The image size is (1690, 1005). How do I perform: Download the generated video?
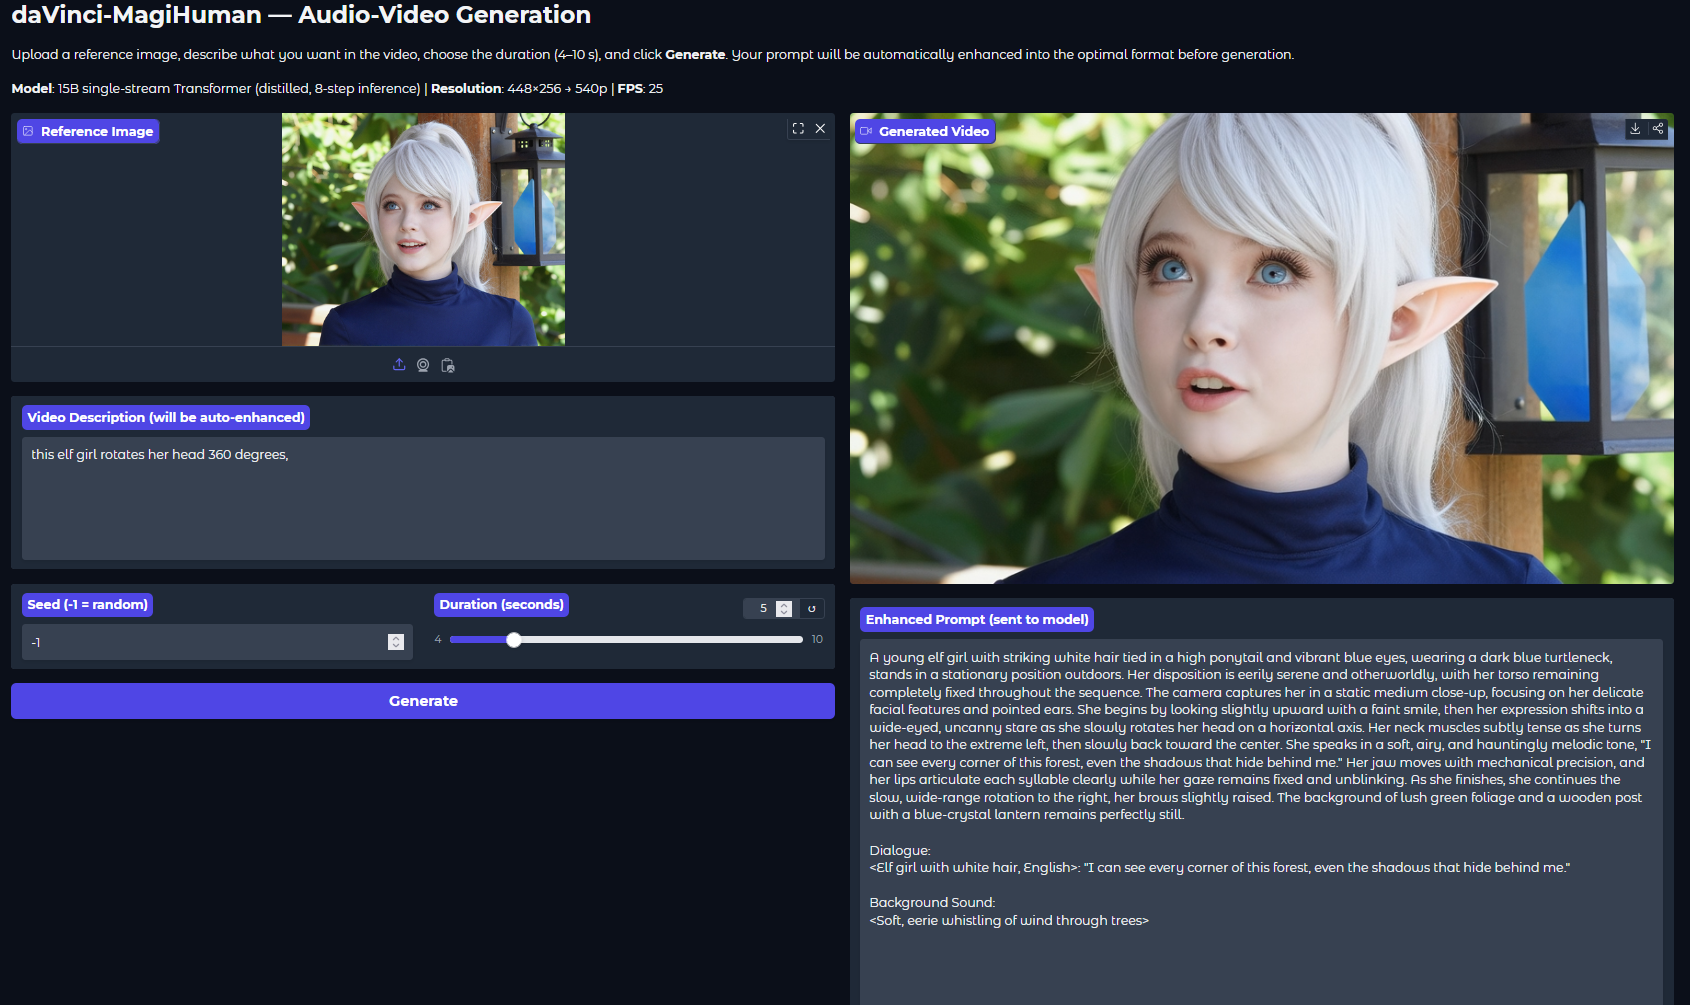click(1635, 129)
